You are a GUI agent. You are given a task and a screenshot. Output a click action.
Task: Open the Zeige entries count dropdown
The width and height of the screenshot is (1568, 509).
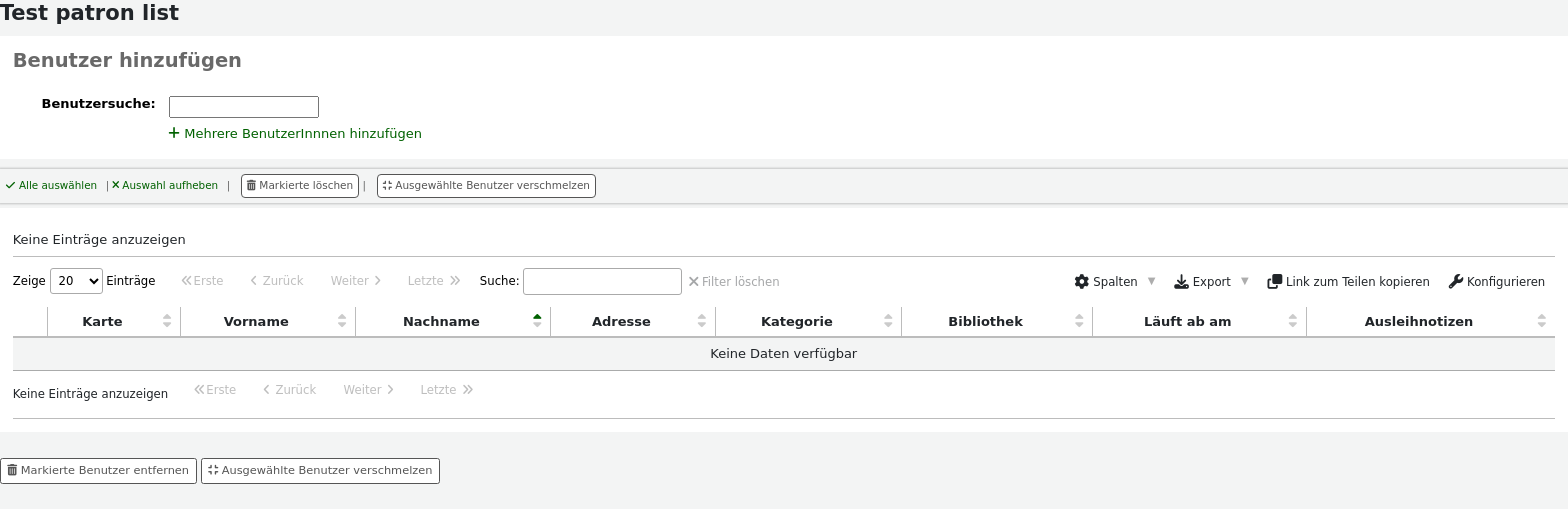coord(76,281)
